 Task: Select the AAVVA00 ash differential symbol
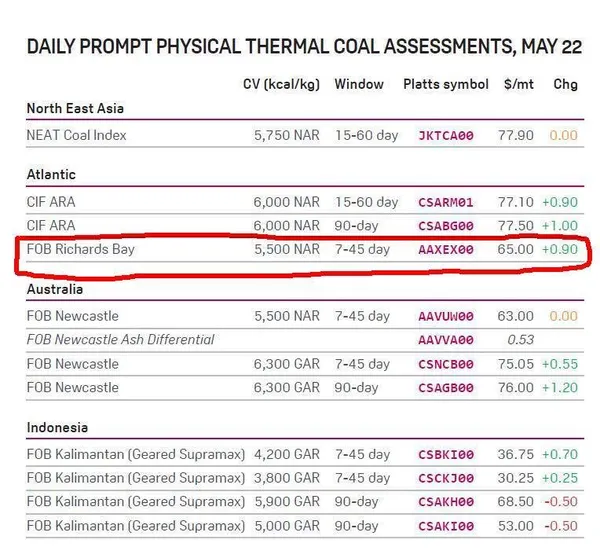point(446,340)
